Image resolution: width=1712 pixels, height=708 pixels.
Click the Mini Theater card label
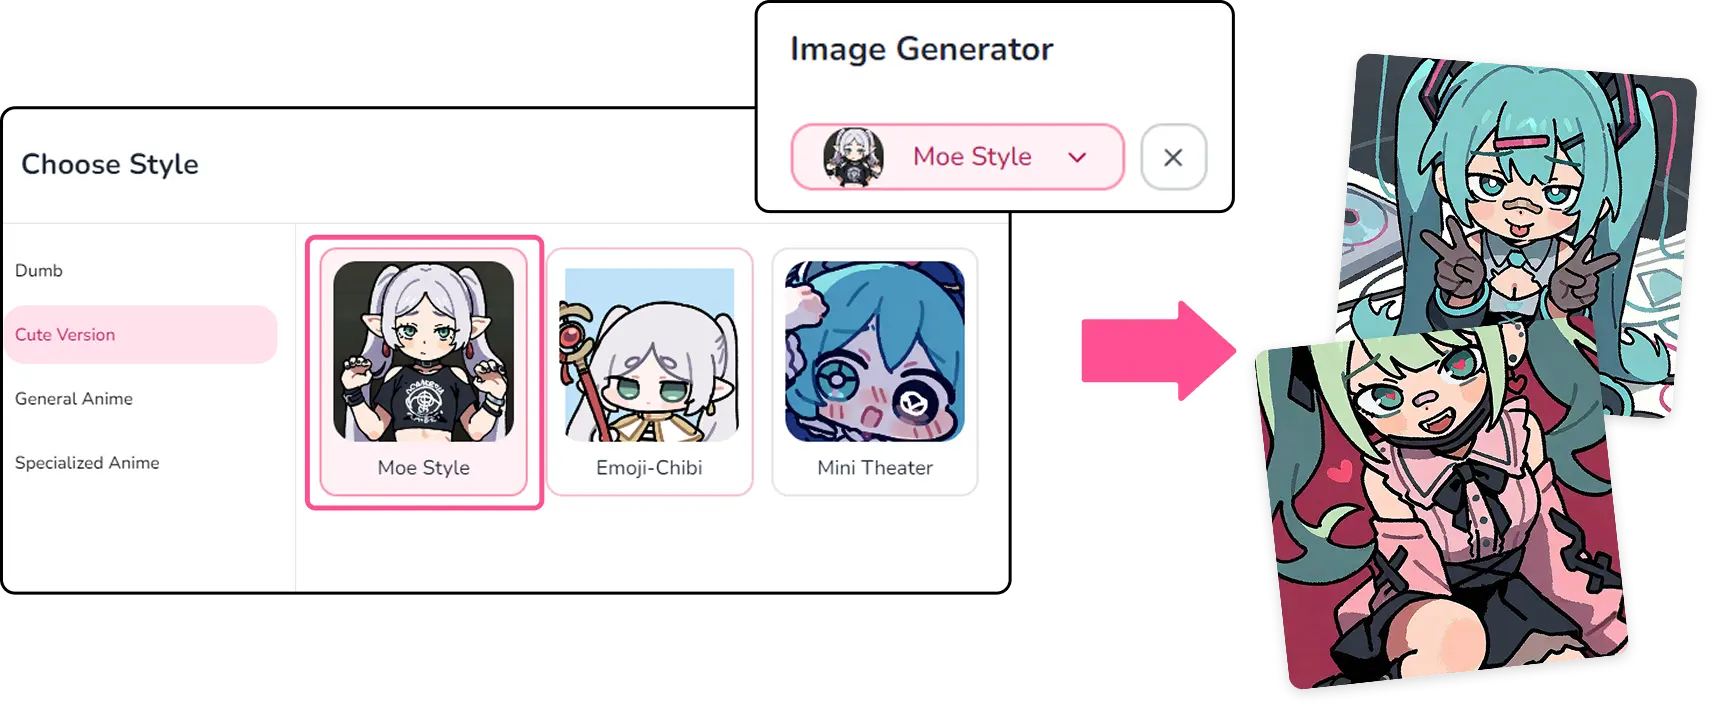pos(875,468)
